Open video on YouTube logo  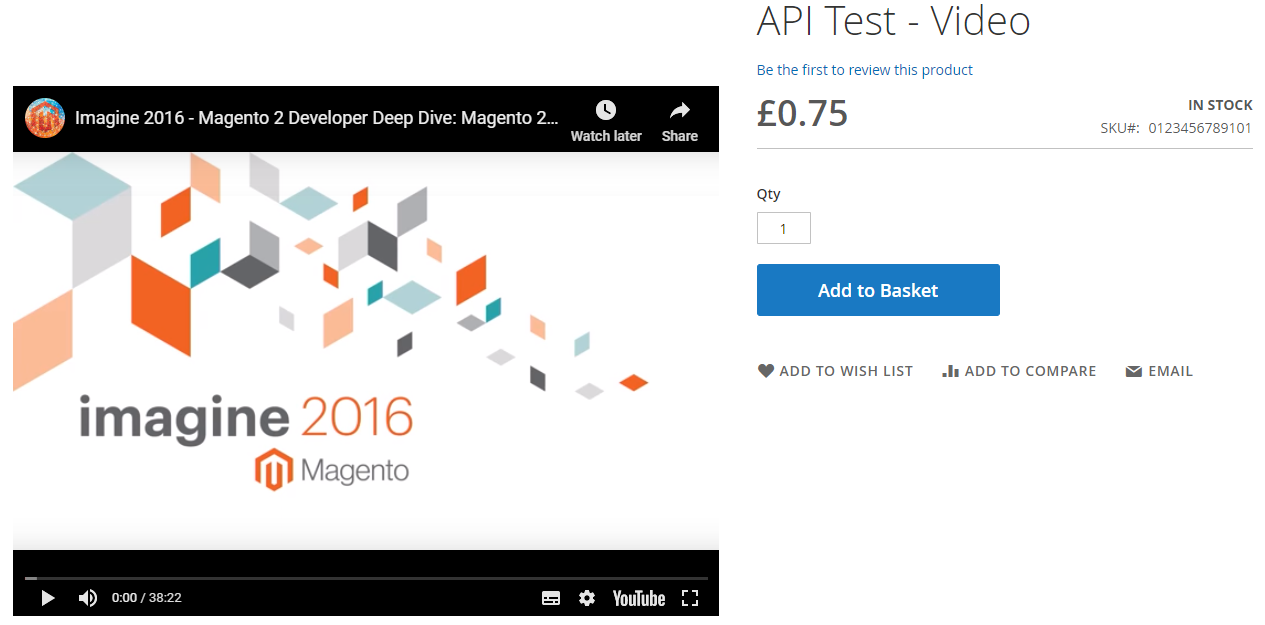point(639,598)
